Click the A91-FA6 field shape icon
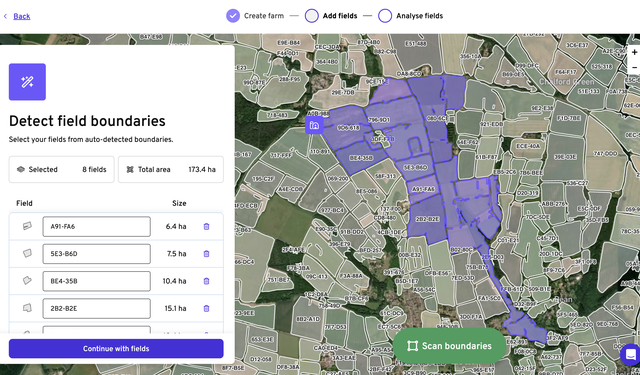Screen dimensions: 640x375 pos(27,226)
